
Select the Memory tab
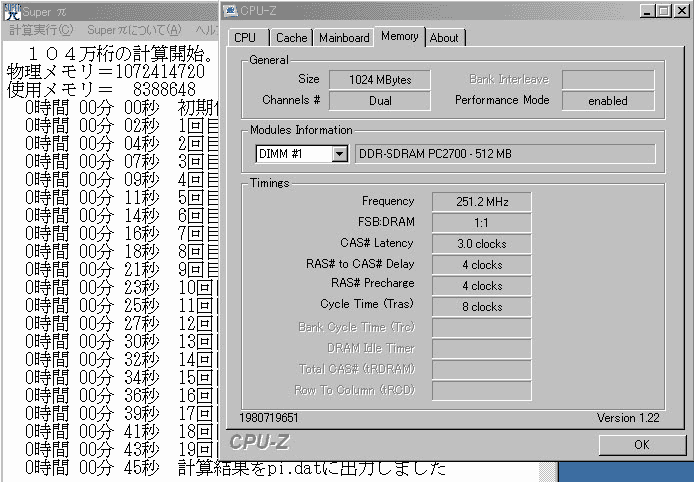(400, 37)
